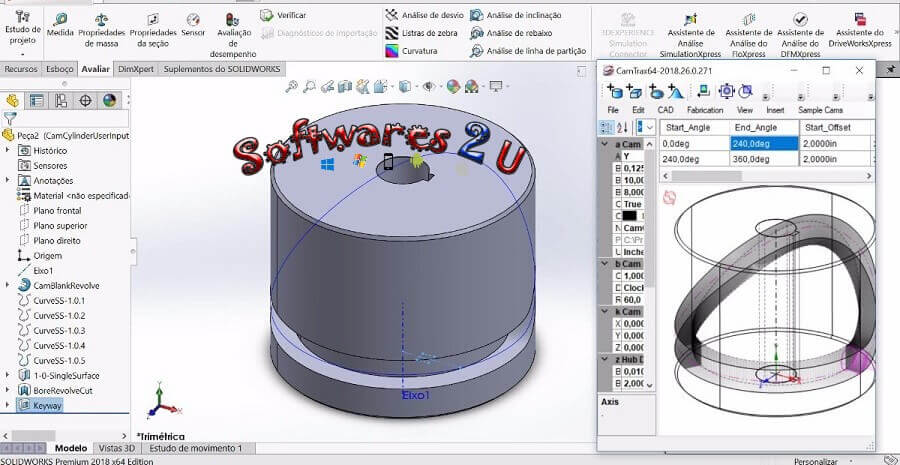Screen dimensions: 900x465
Task: Open Propriedades da seção tool
Action: (x=153, y=30)
